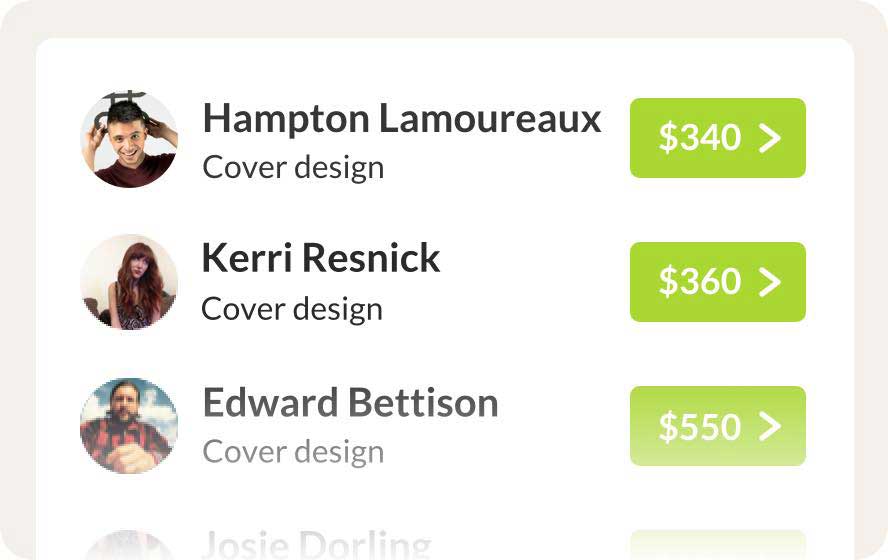
Task: Click the faded Josie Dorling avatar
Action: pyautogui.click(x=129, y=547)
